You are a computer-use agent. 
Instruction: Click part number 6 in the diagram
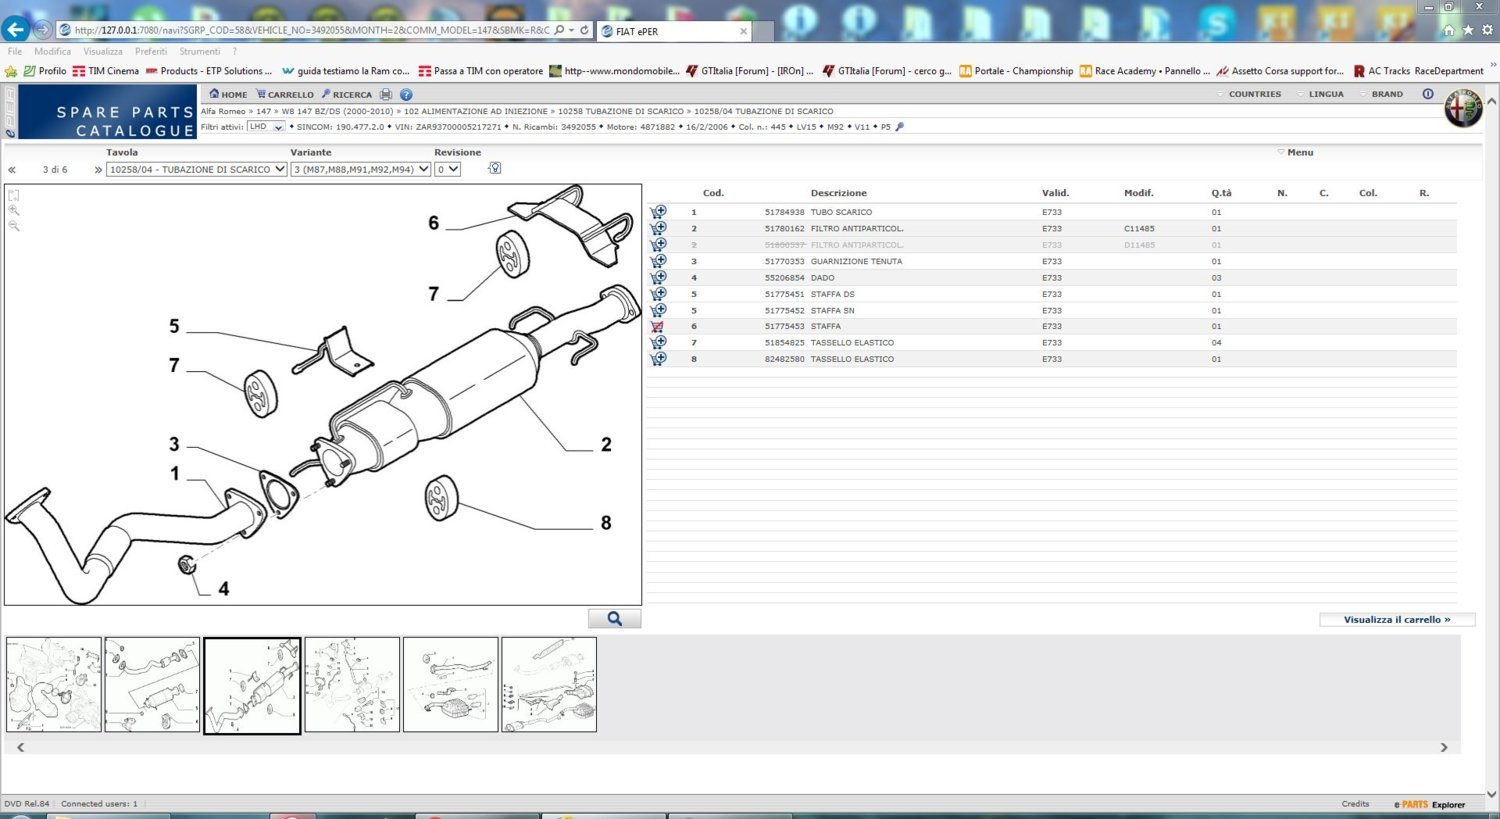coord(433,223)
